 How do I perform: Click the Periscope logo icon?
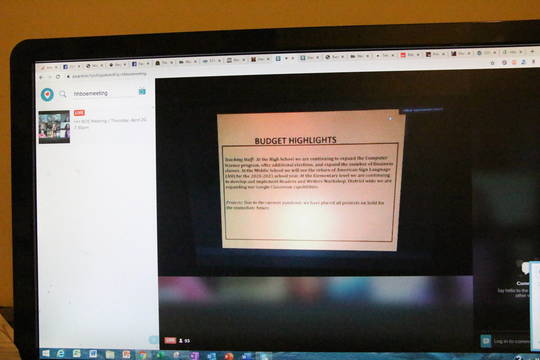coord(47,94)
